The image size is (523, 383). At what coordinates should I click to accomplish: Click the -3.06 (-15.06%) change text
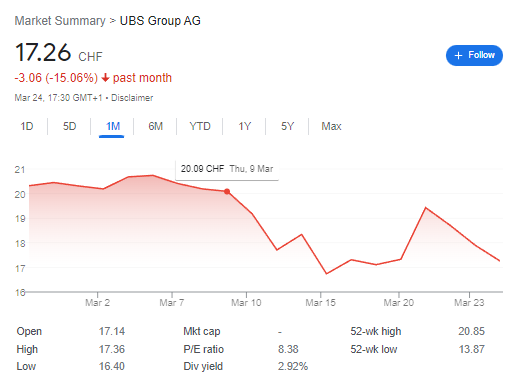[x=56, y=78]
